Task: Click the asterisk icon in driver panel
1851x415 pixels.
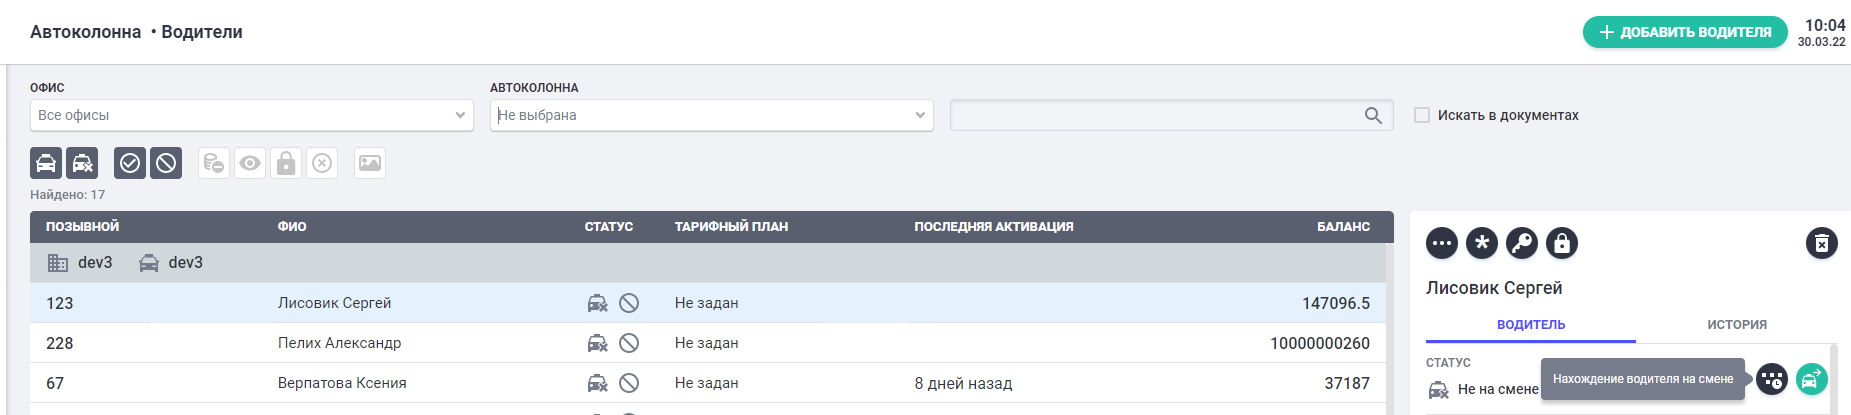Action: [1482, 243]
